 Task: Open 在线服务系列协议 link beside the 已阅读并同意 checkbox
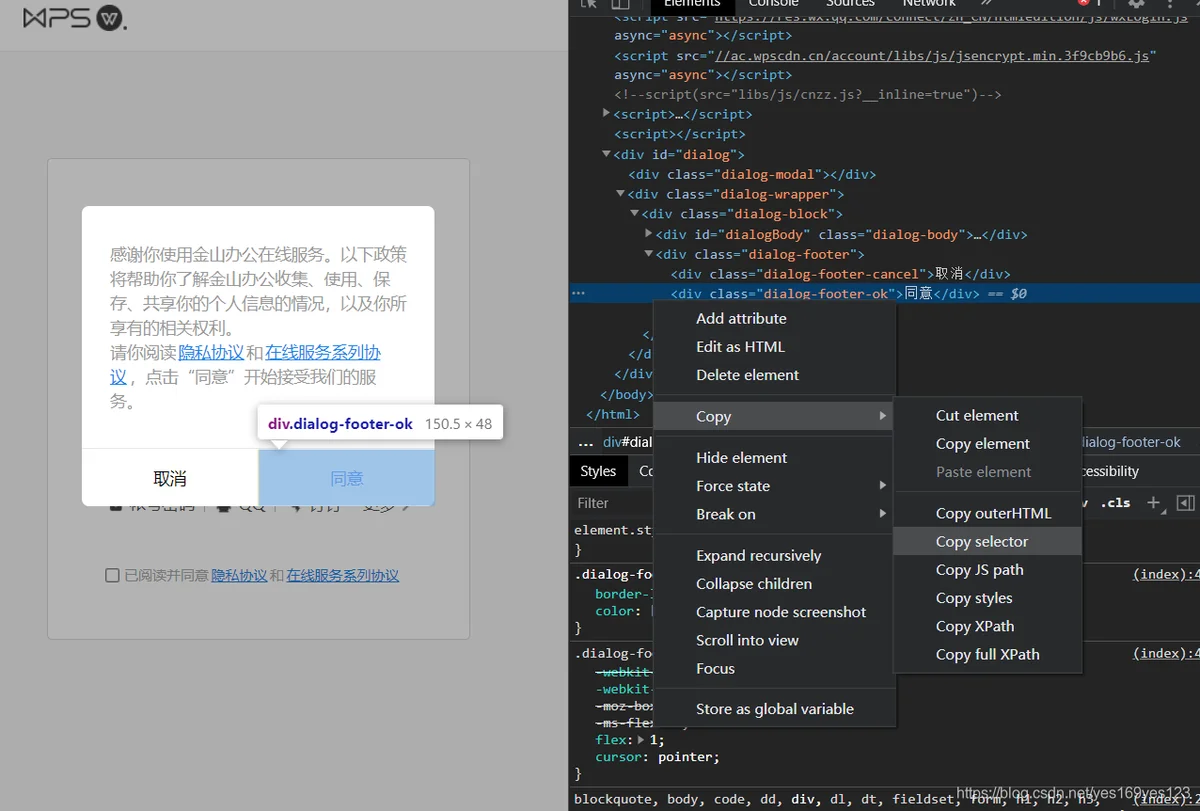tap(343, 575)
